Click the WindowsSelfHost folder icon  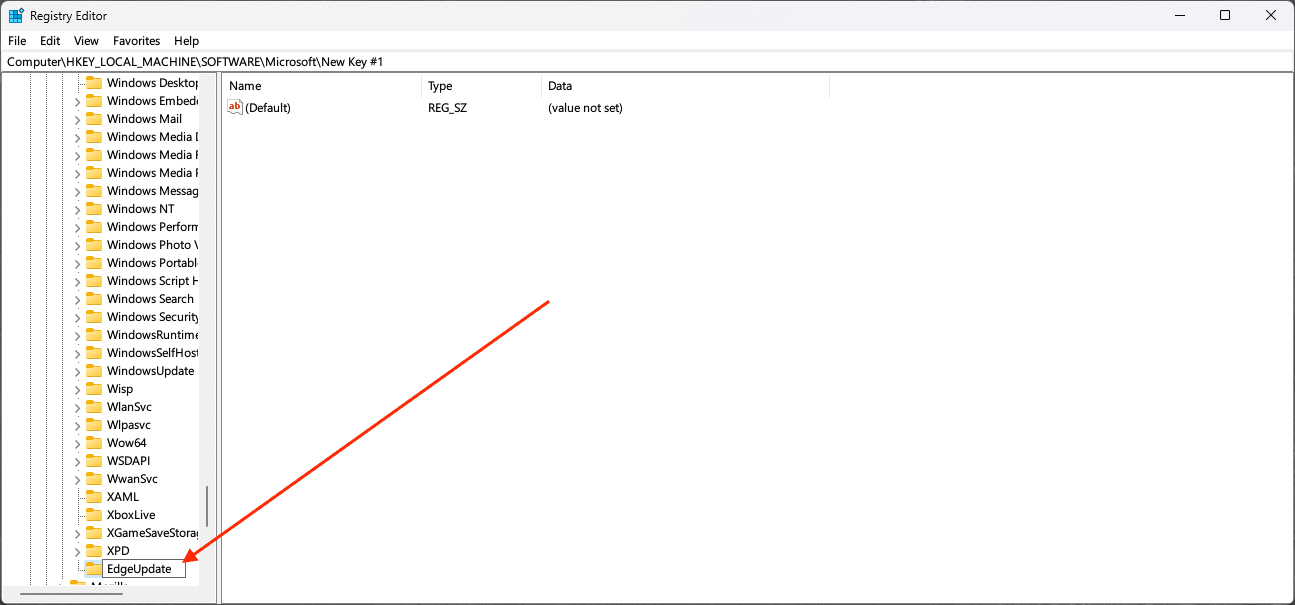(94, 353)
